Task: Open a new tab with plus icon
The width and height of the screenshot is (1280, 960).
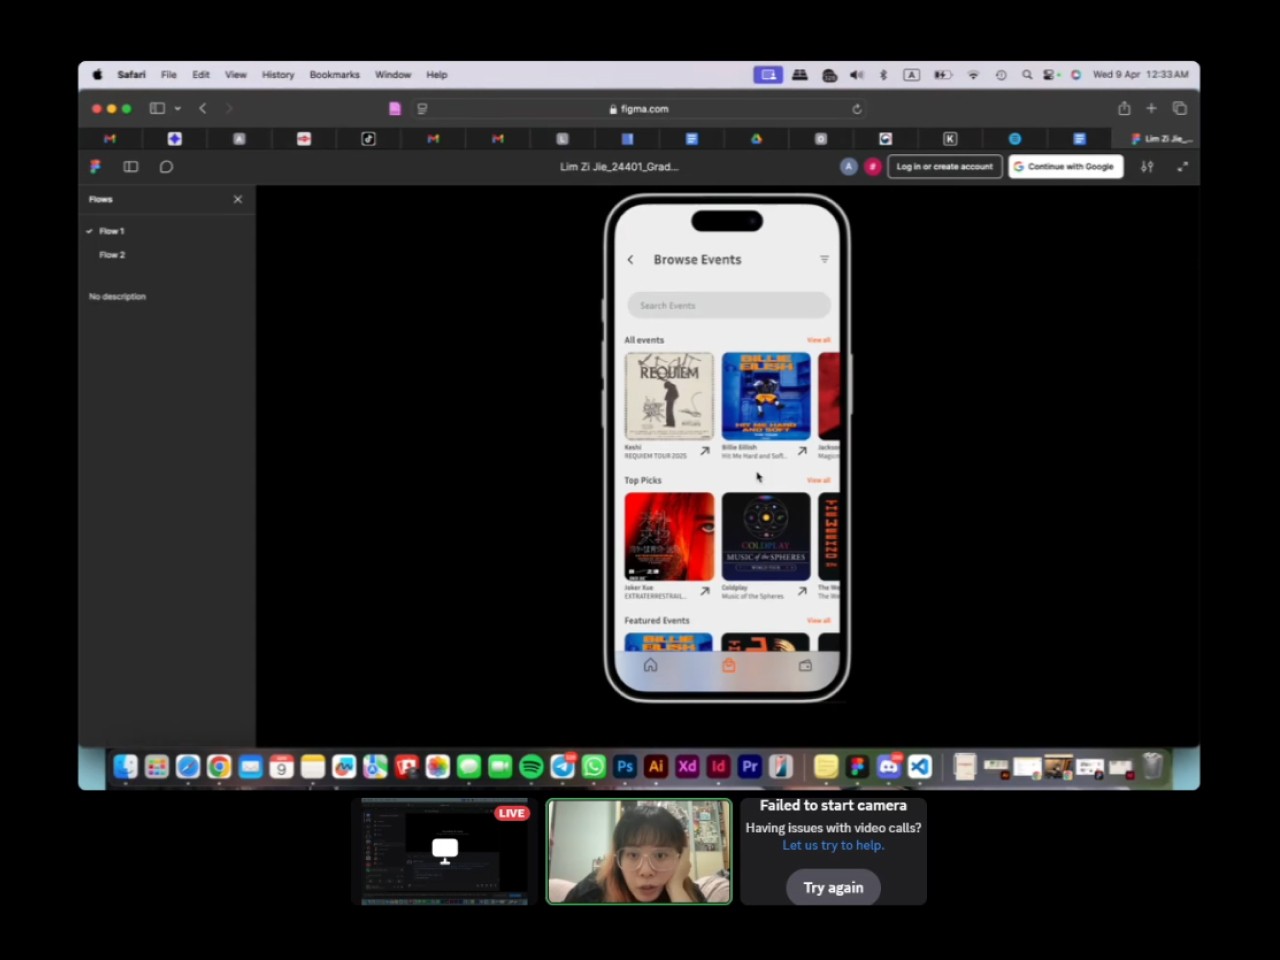Action: [x=1151, y=108]
